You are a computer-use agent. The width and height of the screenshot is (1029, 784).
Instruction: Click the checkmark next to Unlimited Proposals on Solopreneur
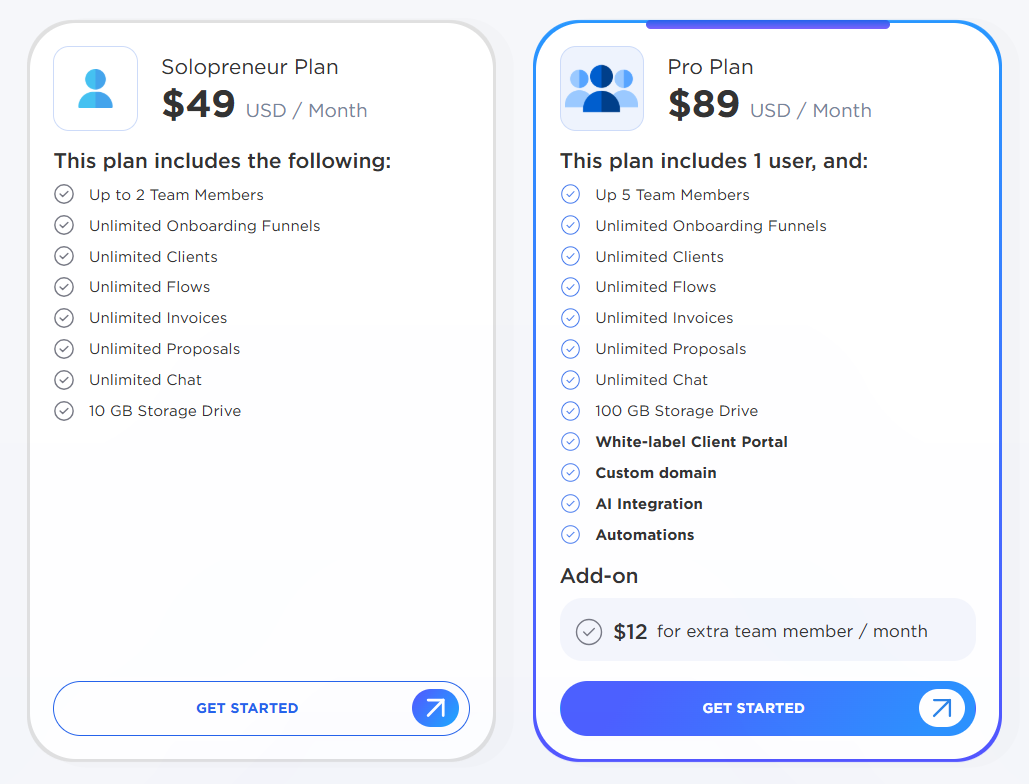point(63,349)
